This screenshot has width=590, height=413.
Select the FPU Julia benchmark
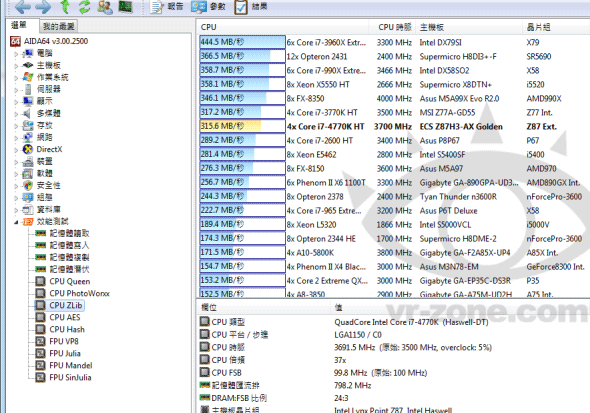(x=65, y=354)
